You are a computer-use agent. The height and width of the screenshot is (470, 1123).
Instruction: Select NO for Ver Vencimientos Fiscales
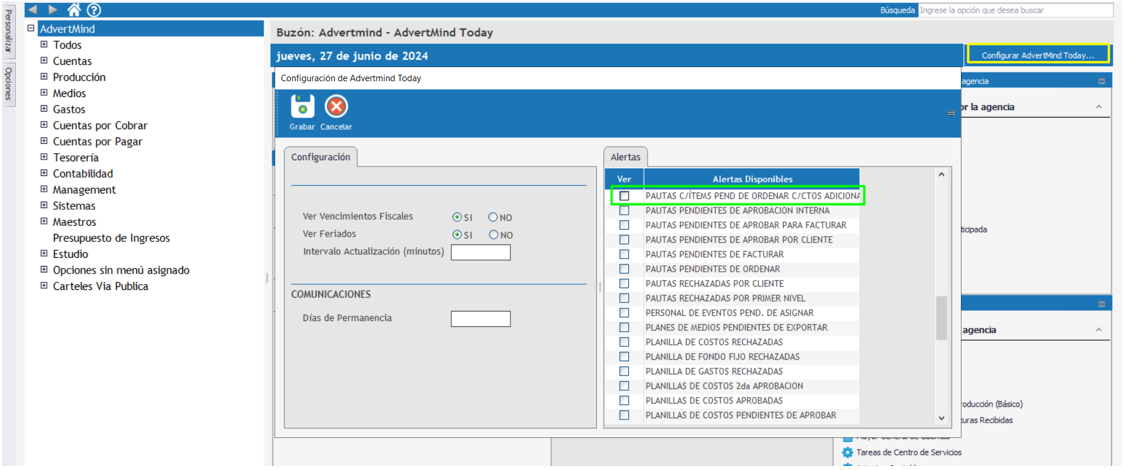coord(493,217)
